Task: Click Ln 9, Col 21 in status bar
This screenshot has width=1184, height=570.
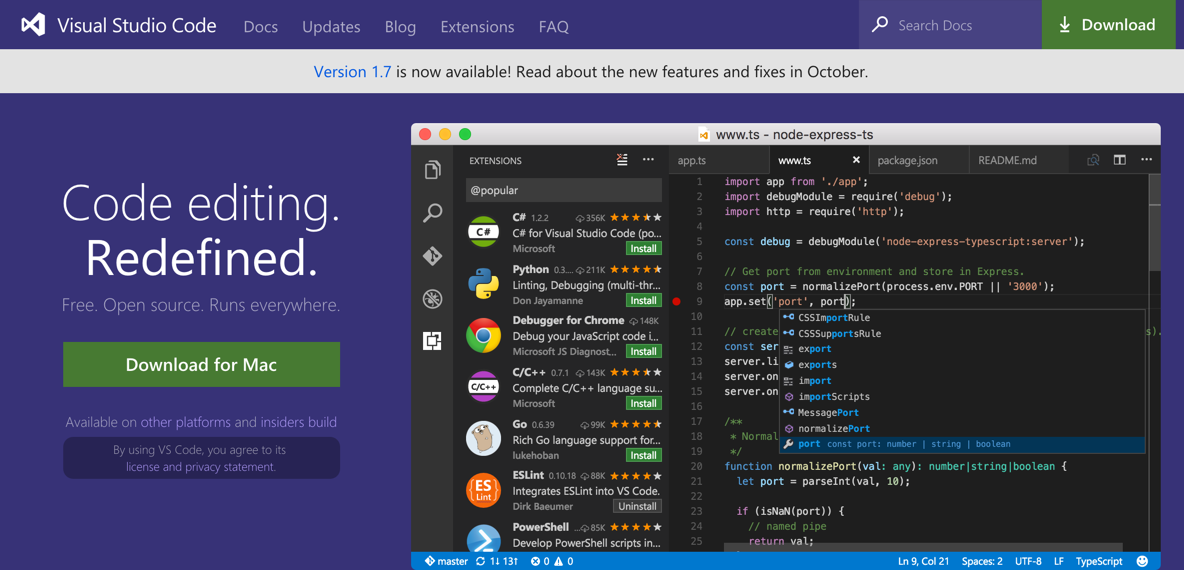Action: point(925,561)
